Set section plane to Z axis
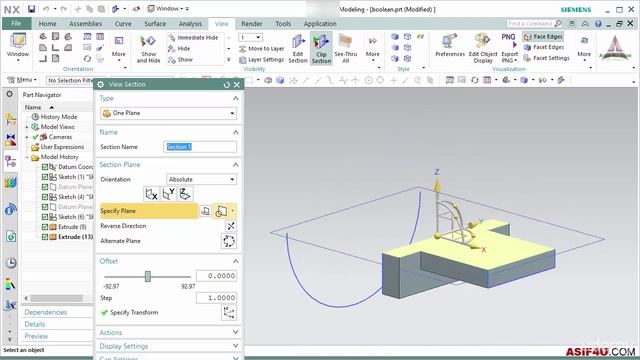The image size is (640, 360). (185, 194)
